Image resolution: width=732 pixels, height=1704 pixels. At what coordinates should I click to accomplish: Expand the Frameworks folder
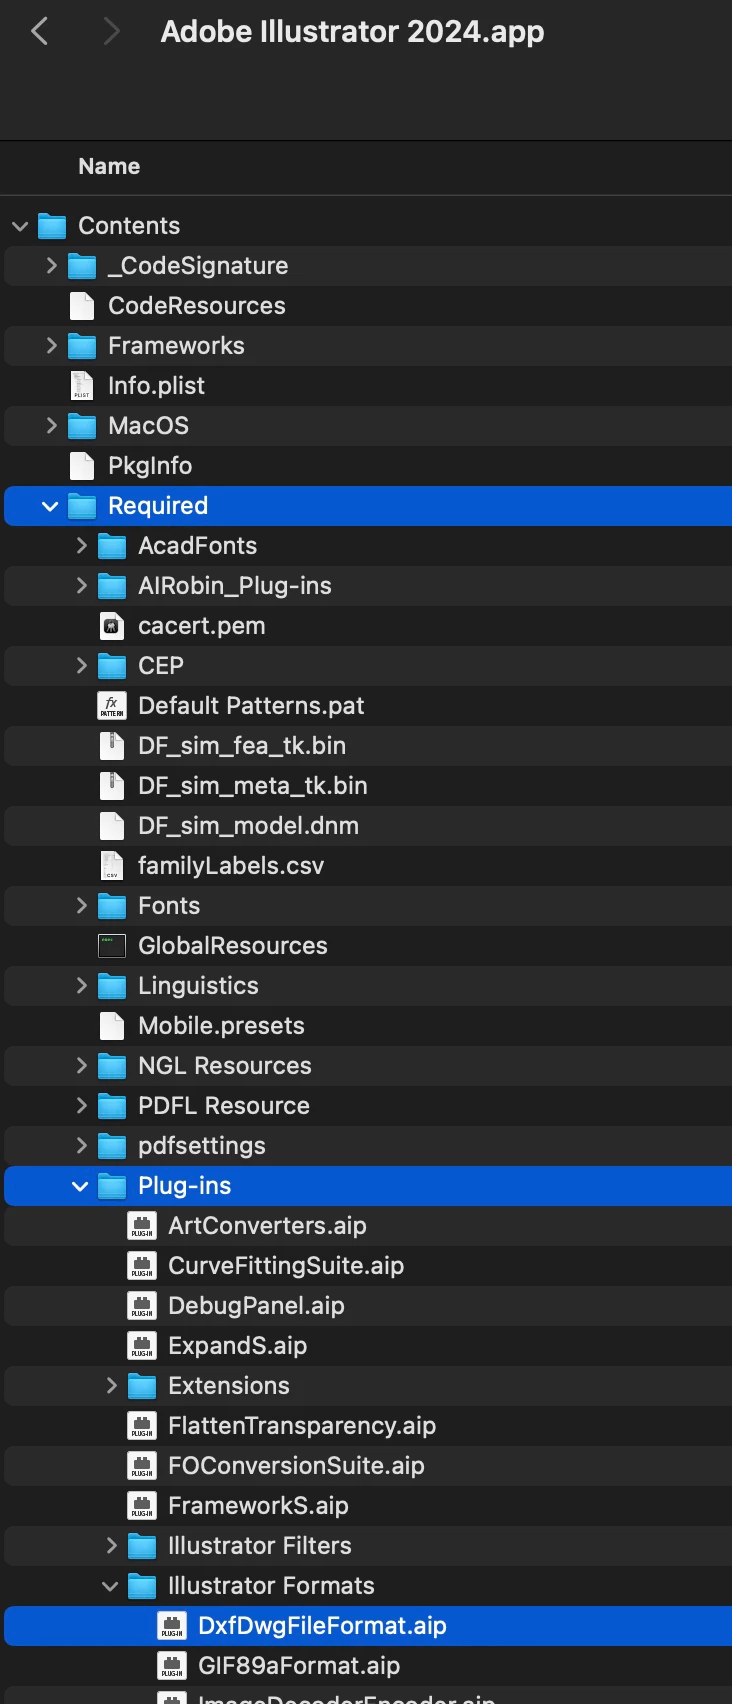point(51,346)
